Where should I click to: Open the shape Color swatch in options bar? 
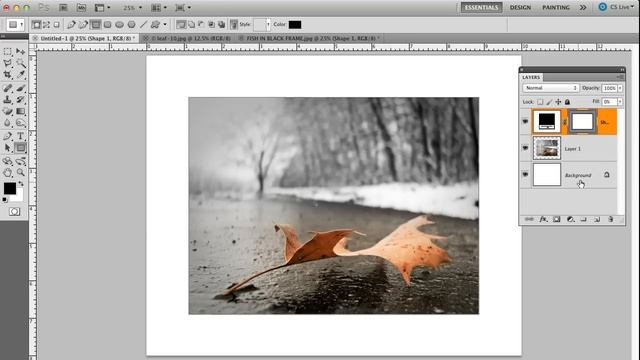point(295,24)
